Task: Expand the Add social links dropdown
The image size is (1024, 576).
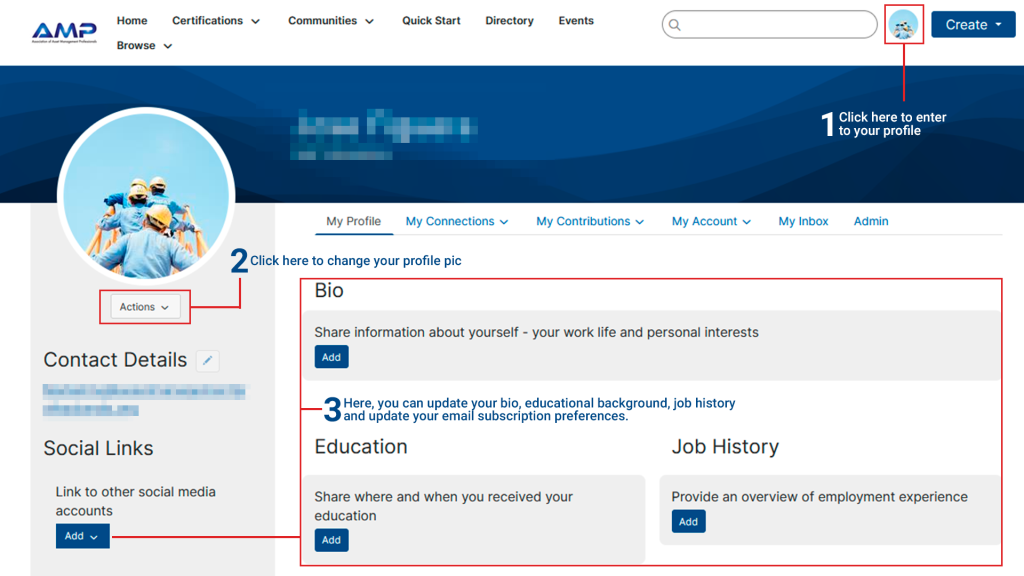Action: [82, 537]
